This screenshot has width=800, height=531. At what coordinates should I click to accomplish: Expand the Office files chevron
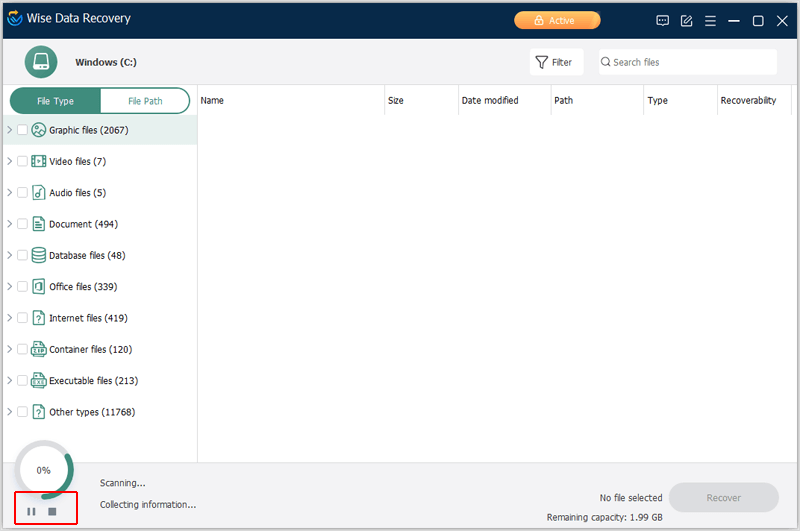tap(9, 287)
